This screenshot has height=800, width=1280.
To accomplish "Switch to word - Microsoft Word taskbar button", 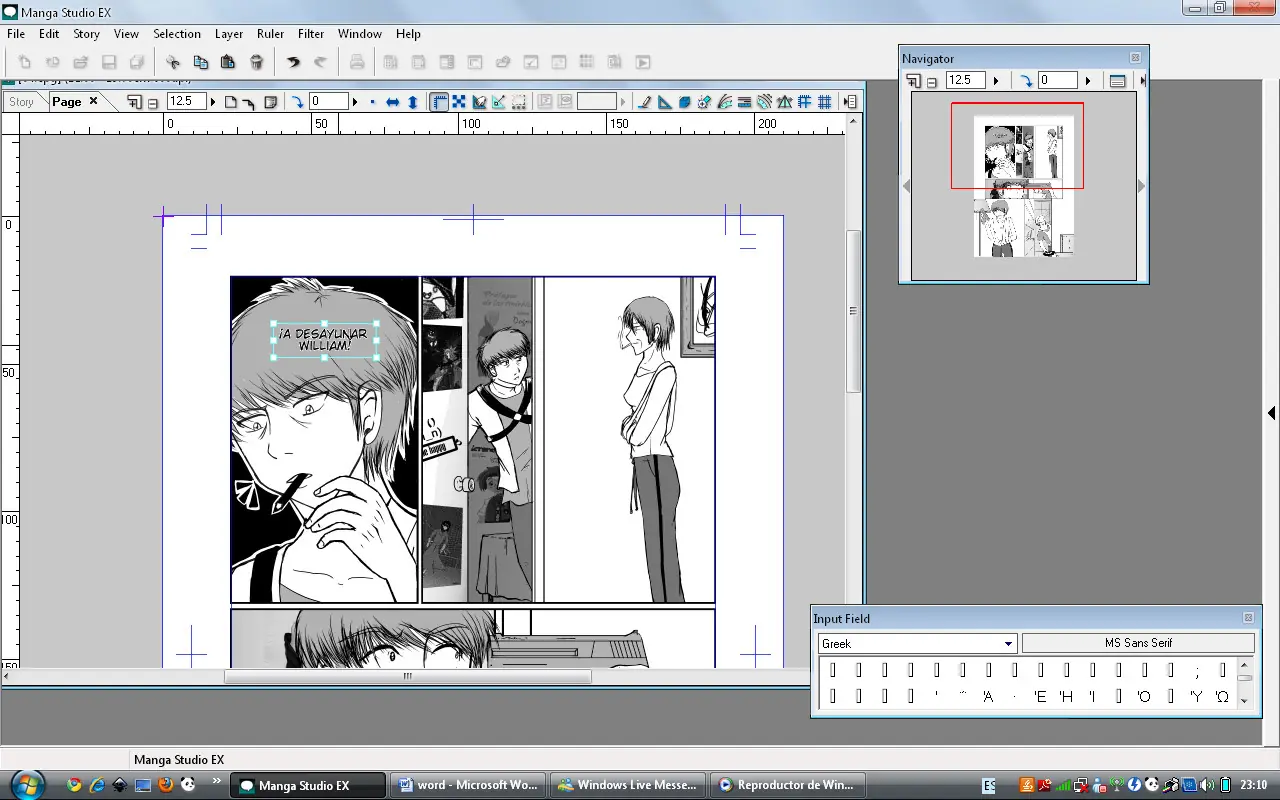I will (468, 785).
